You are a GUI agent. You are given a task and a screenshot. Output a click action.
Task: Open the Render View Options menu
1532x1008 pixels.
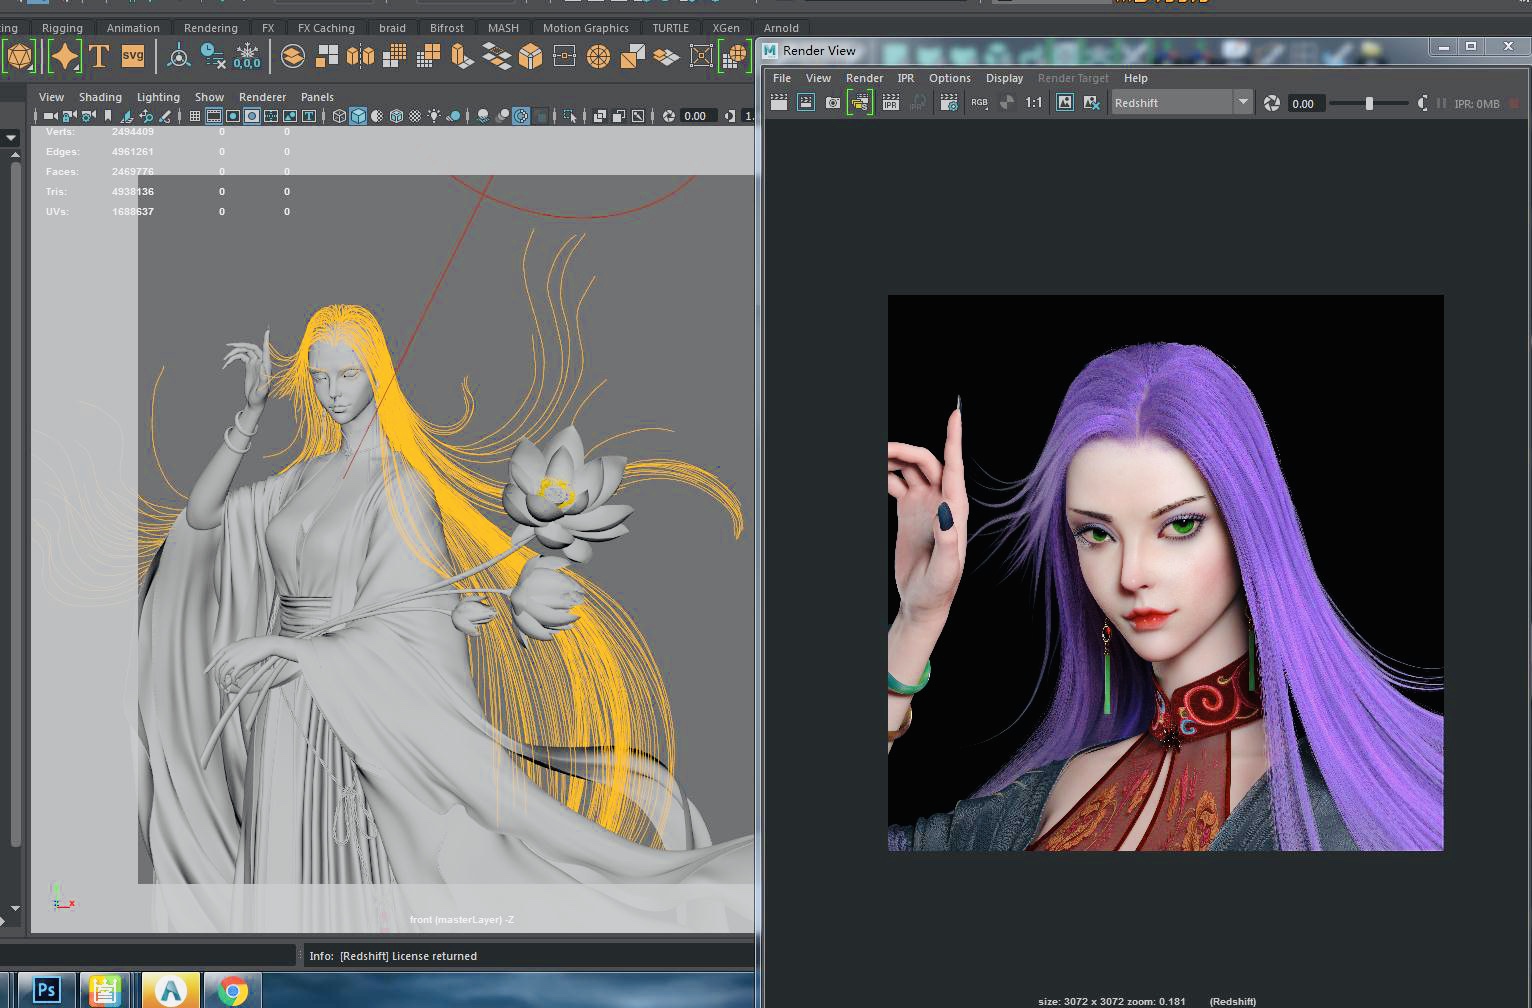coord(949,78)
